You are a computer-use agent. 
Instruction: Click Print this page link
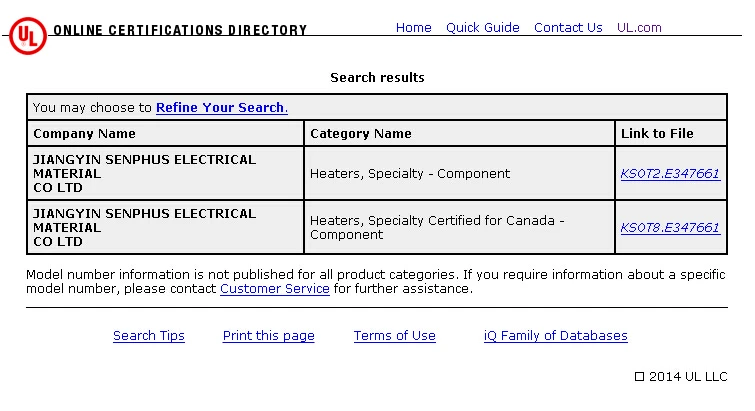[268, 336]
